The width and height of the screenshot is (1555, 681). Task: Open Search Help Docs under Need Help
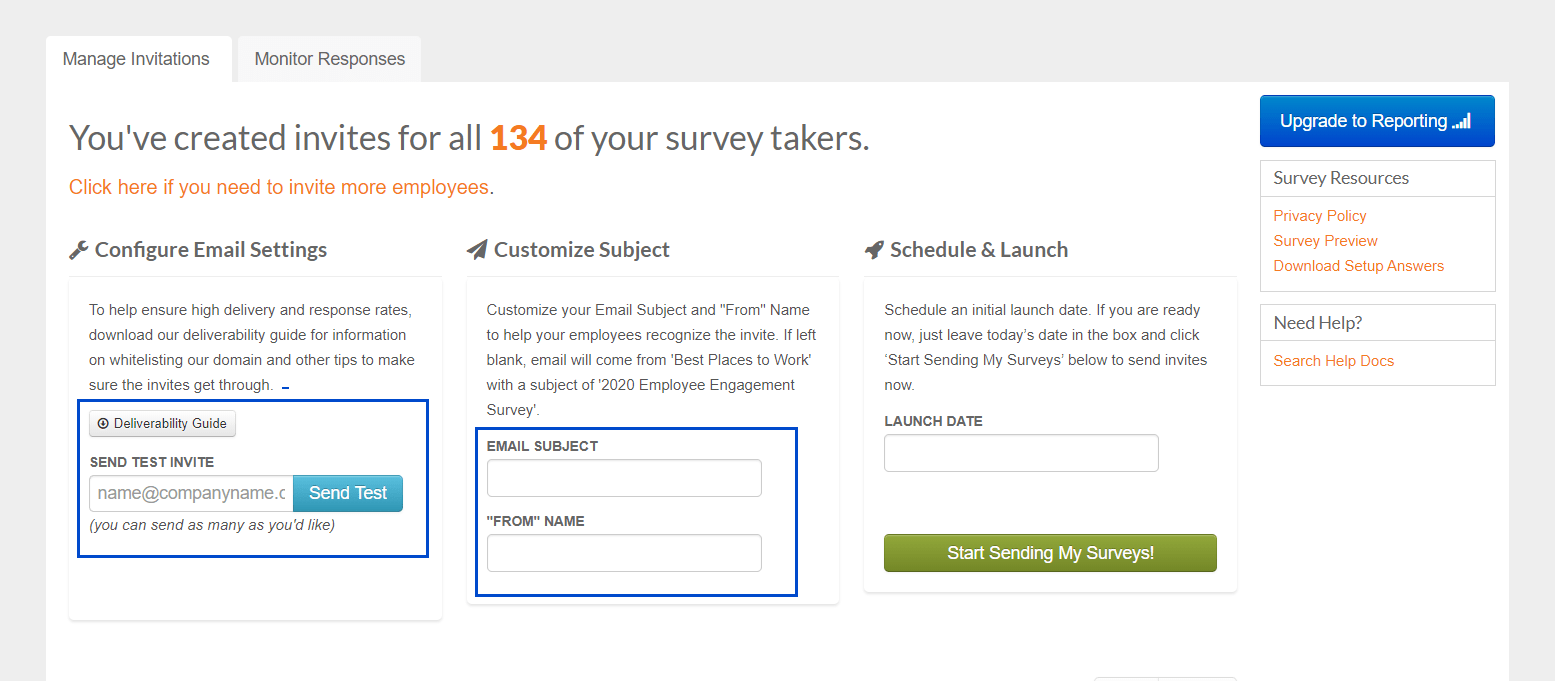coord(1333,360)
